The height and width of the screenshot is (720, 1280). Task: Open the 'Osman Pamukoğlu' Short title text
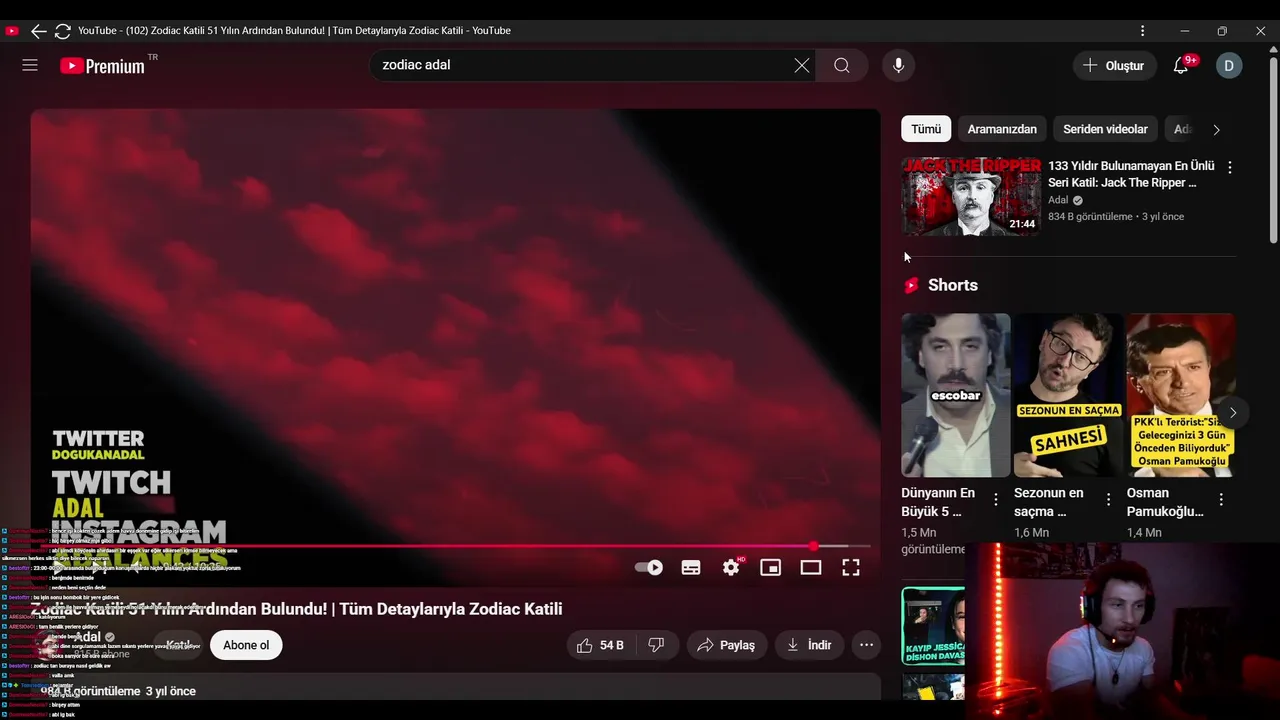click(1165, 502)
